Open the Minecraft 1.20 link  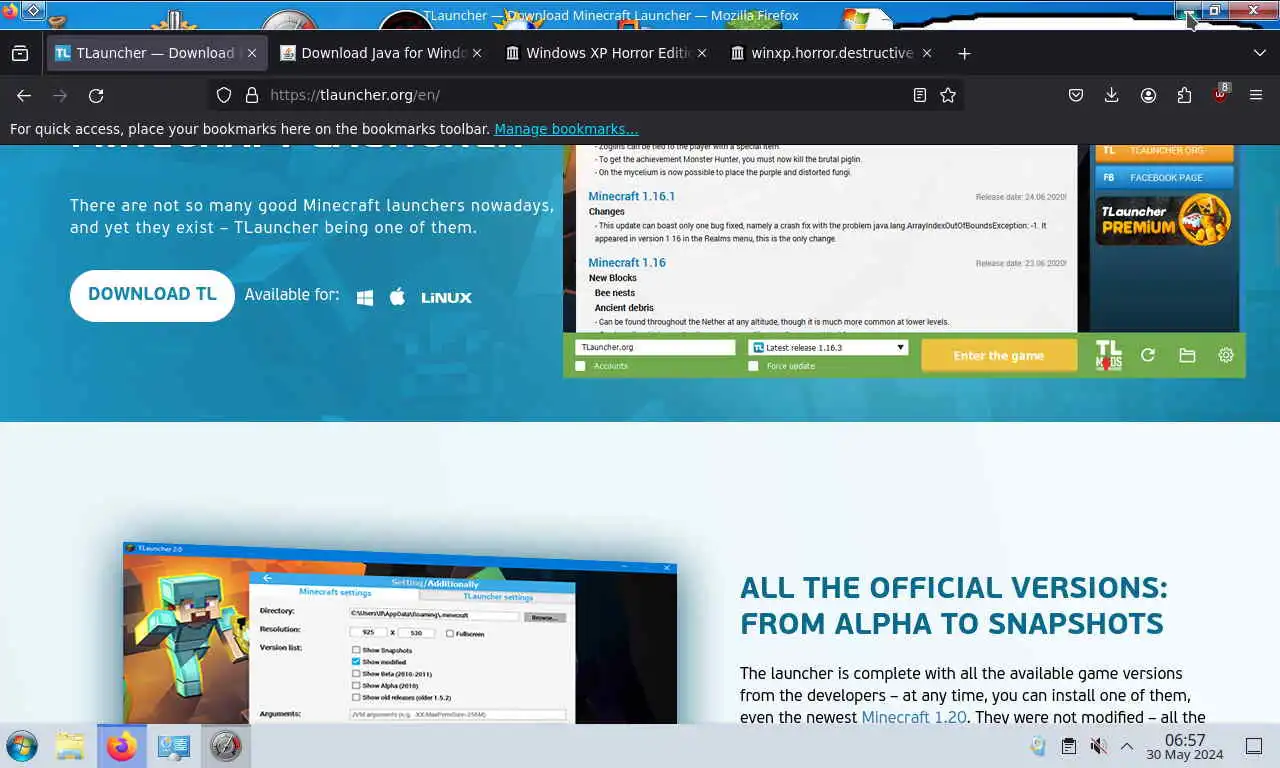pos(914,717)
